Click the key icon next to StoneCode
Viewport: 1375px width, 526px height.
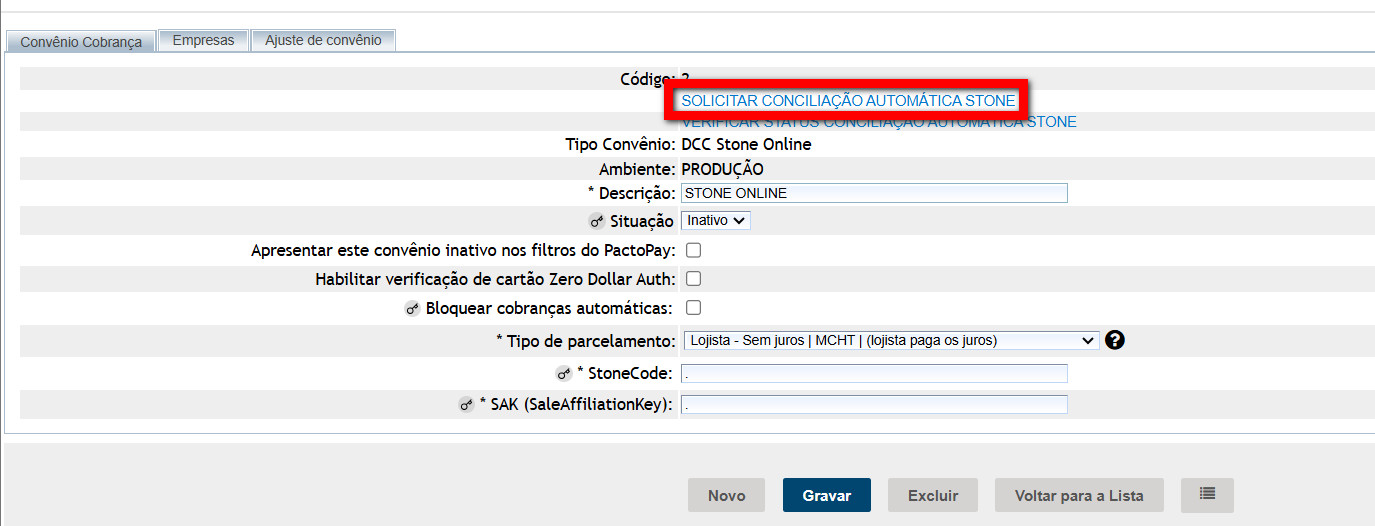click(x=564, y=374)
